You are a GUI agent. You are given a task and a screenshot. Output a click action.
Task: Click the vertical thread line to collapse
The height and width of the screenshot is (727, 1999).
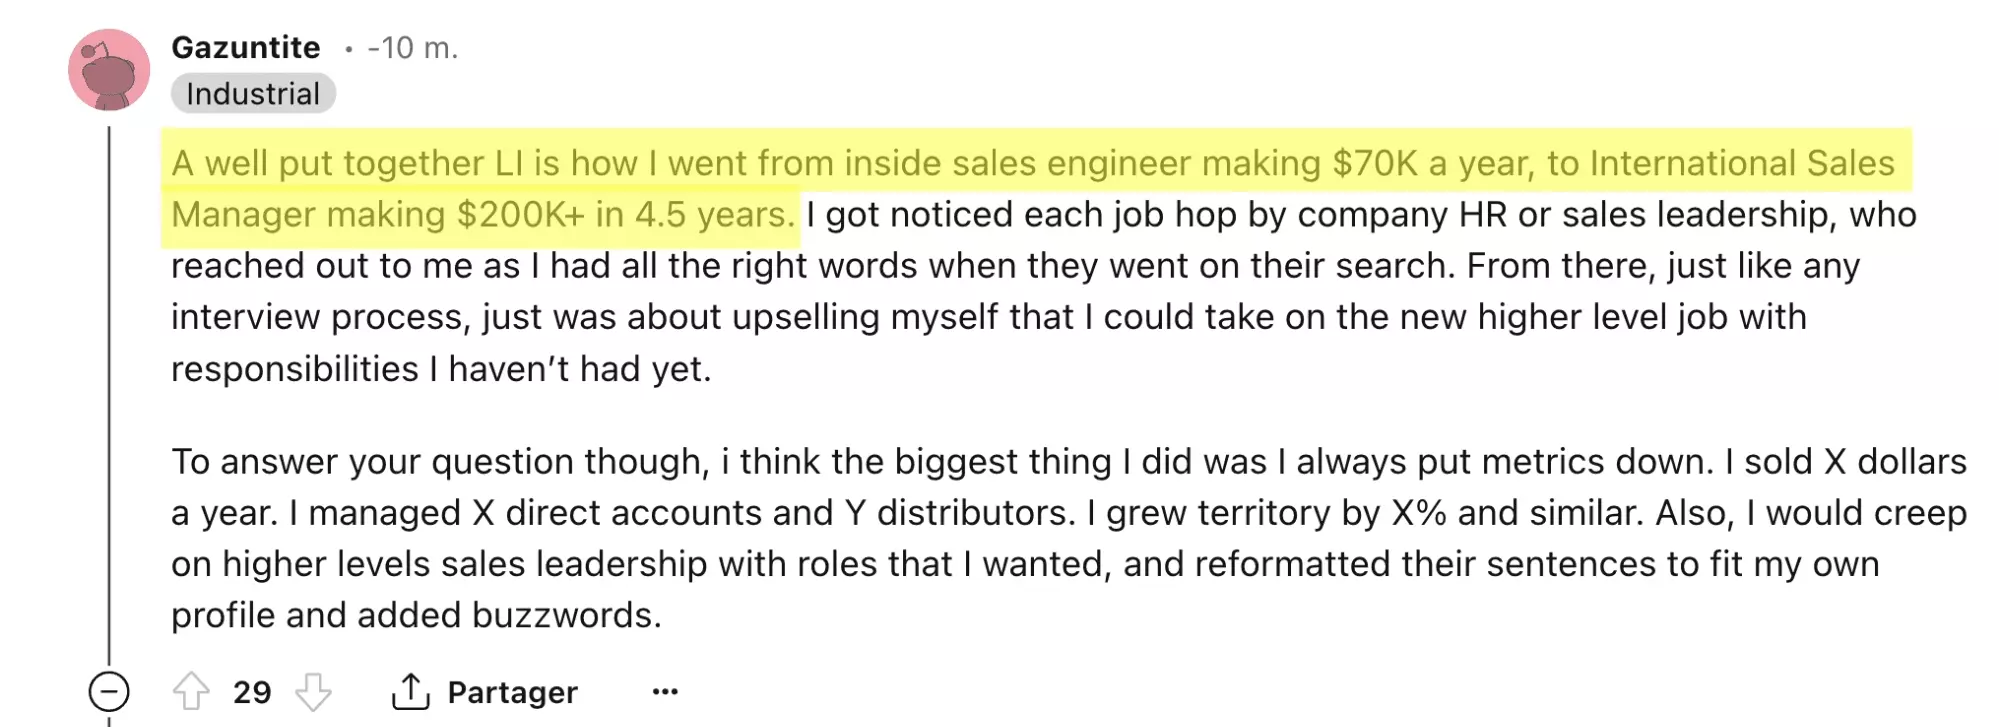[x=109, y=400]
